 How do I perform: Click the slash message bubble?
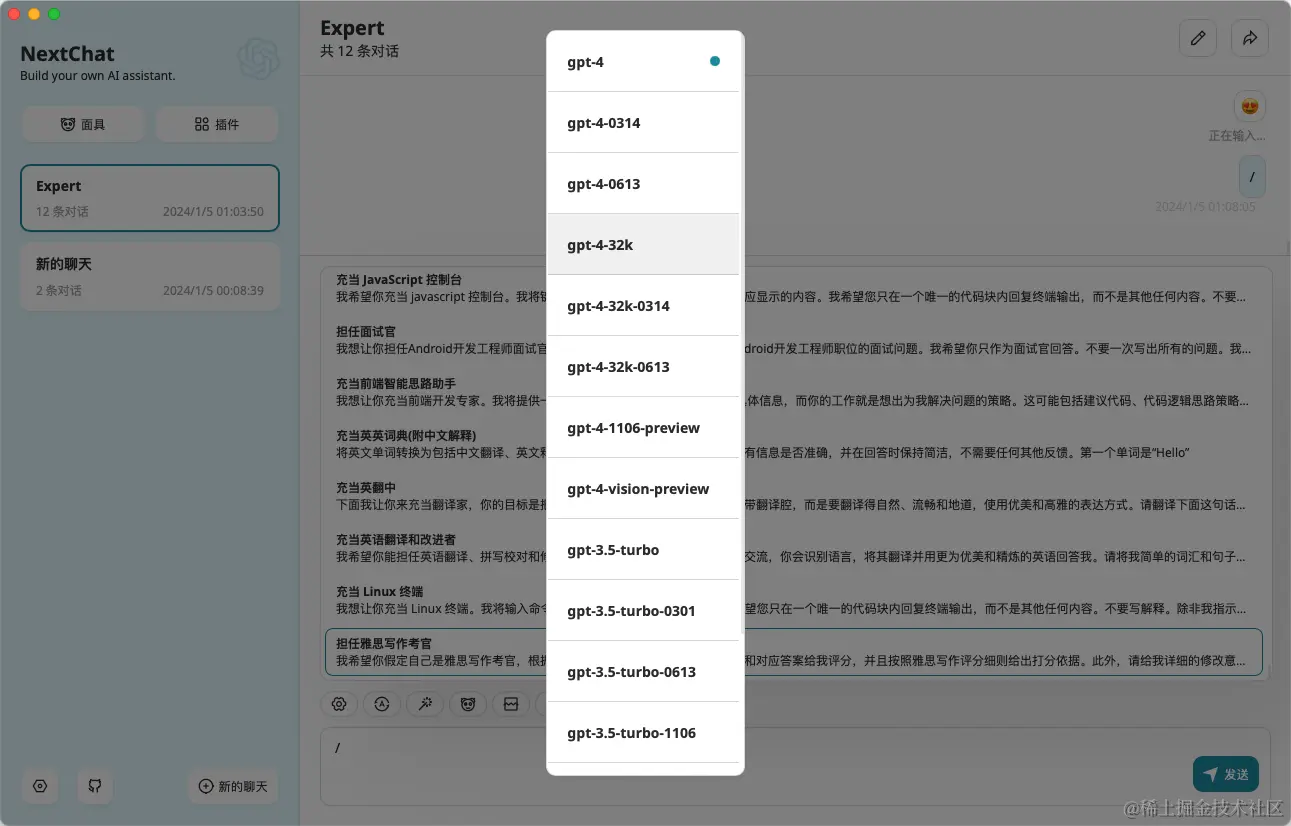[x=1252, y=177]
